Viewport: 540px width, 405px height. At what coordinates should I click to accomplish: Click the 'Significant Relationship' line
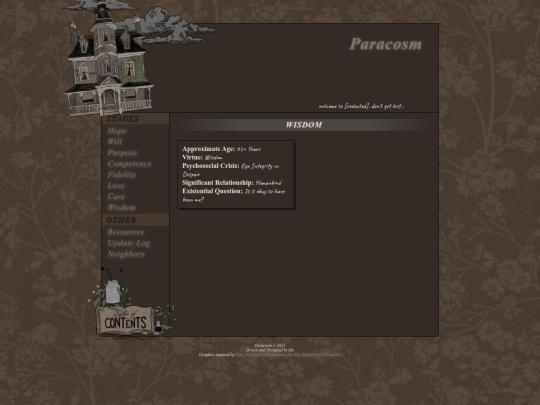pyautogui.click(x=232, y=183)
